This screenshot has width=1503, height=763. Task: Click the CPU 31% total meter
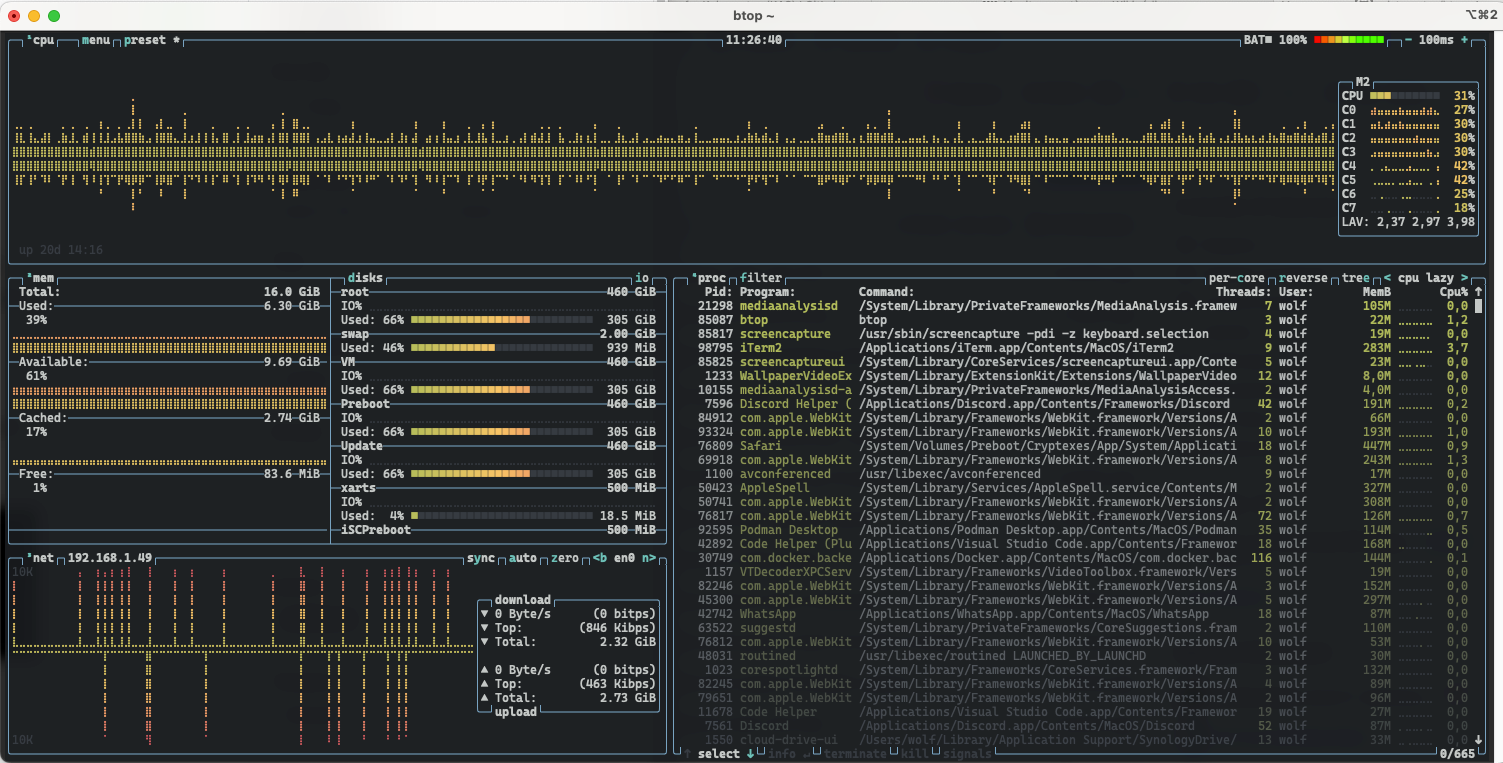(x=1405, y=96)
